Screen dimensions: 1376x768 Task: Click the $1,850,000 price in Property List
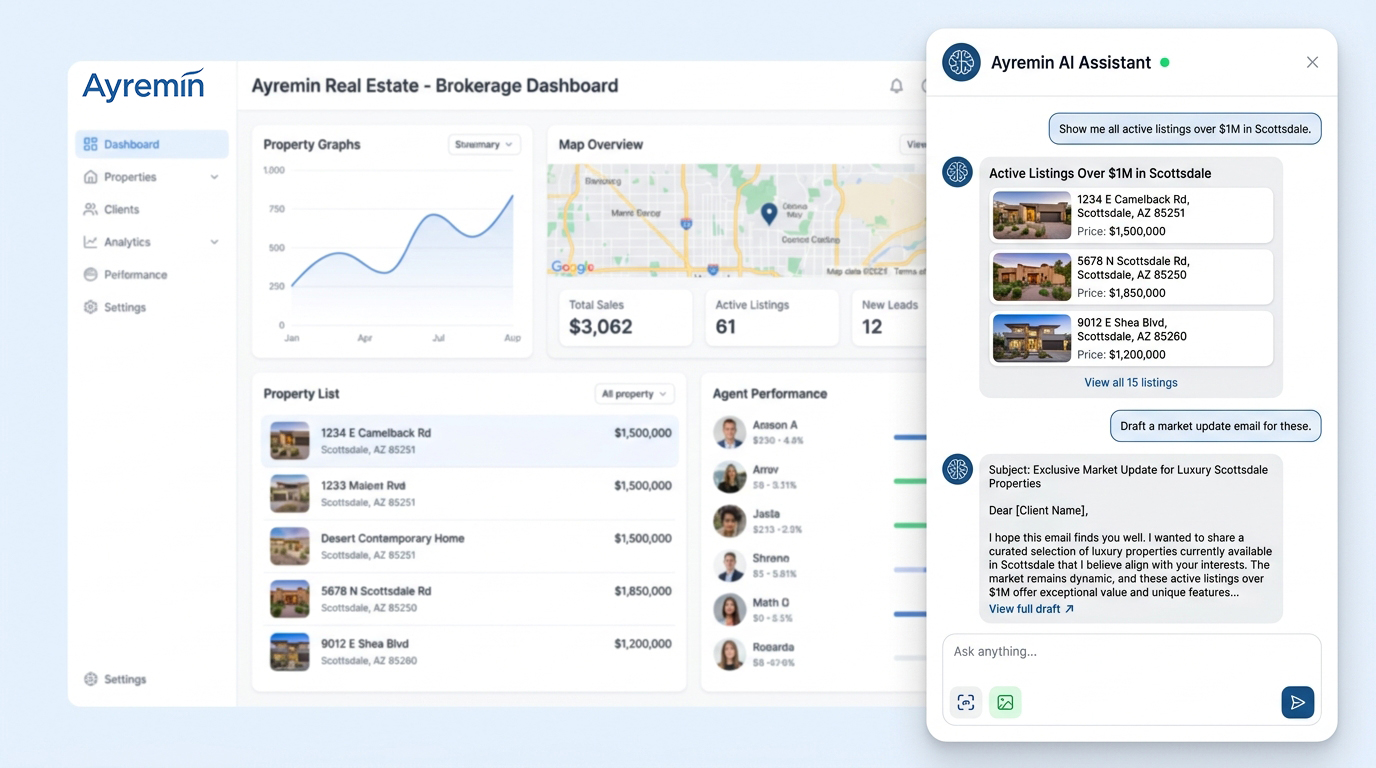643,591
